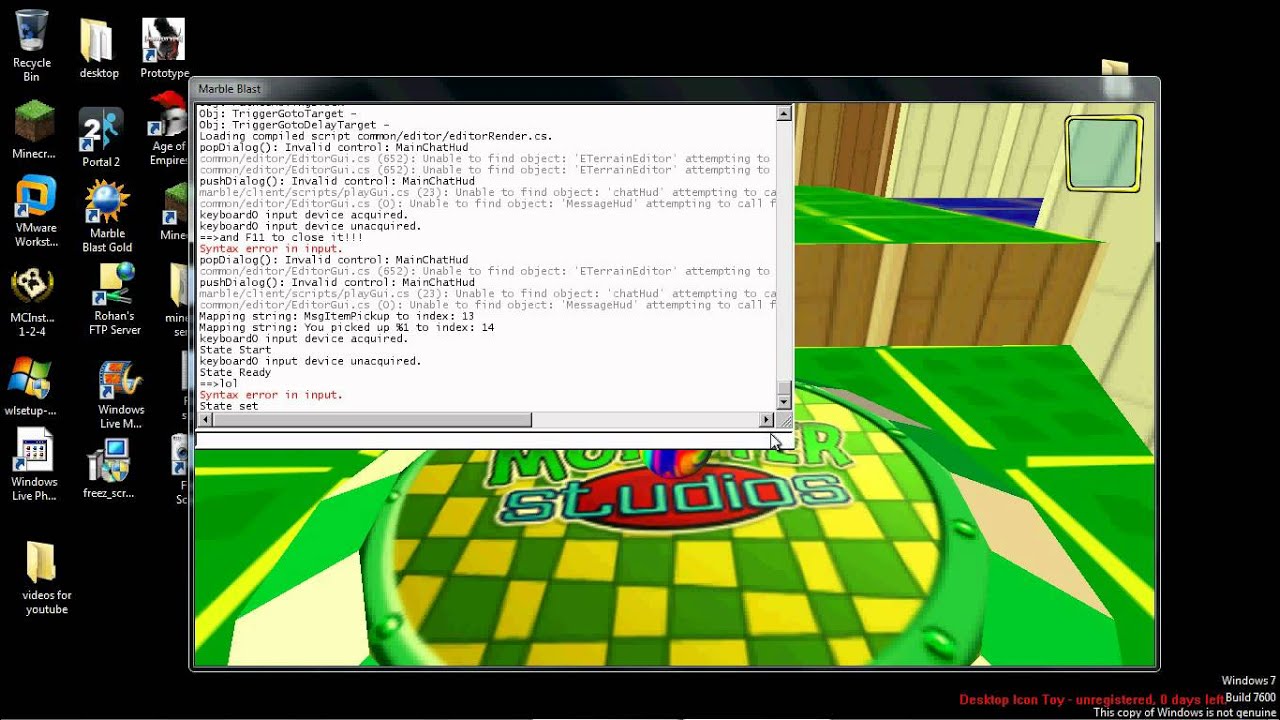Viewport: 1280px width, 720px height.
Task: Open Rohan's FTP Server shortcut
Action: (115, 299)
